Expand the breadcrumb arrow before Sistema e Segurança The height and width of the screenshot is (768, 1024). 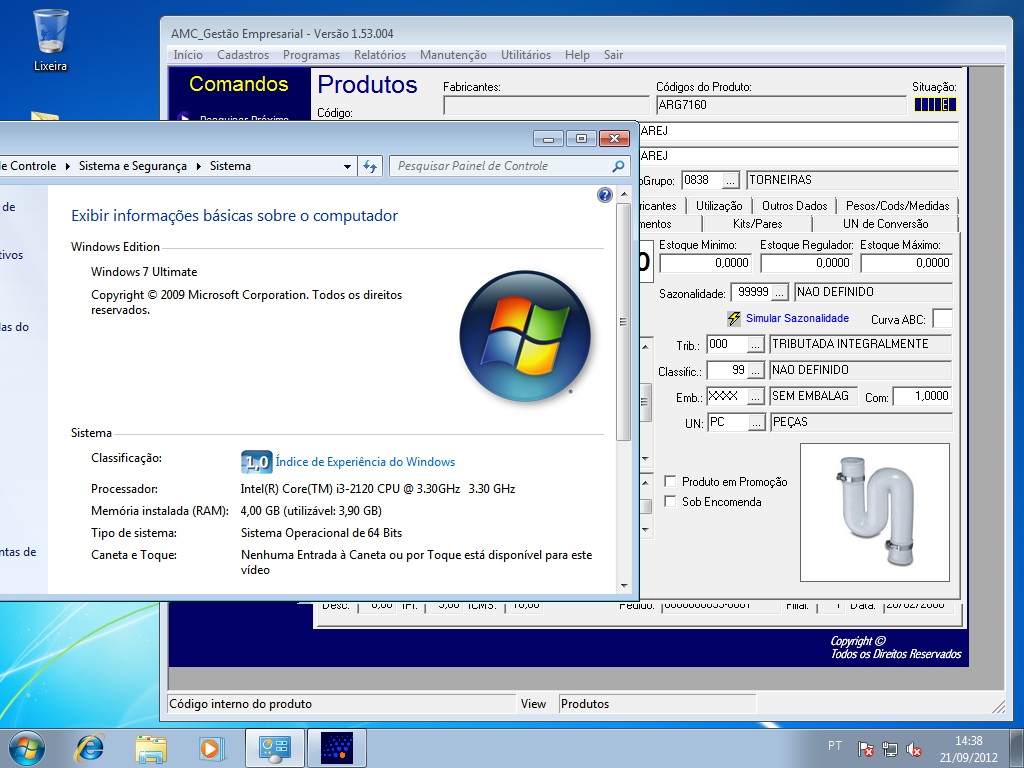tap(67, 167)
